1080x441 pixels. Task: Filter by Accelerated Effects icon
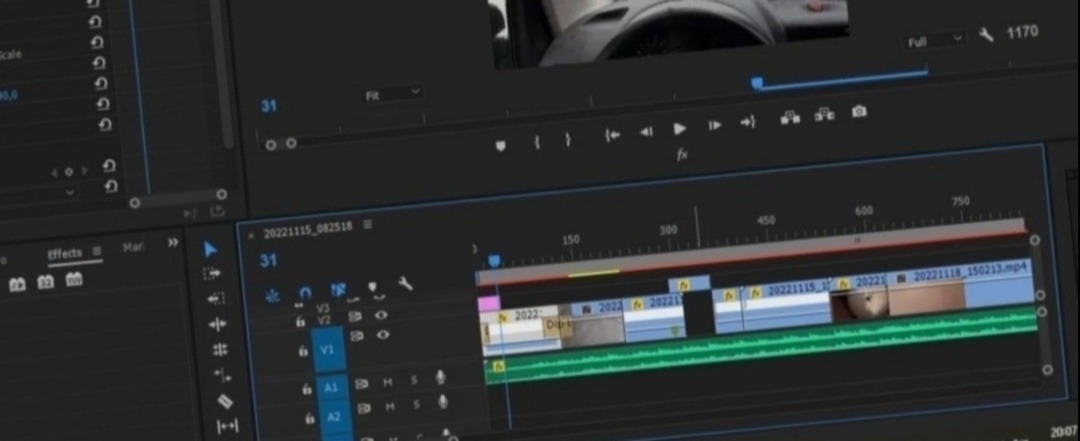[17, 284]
